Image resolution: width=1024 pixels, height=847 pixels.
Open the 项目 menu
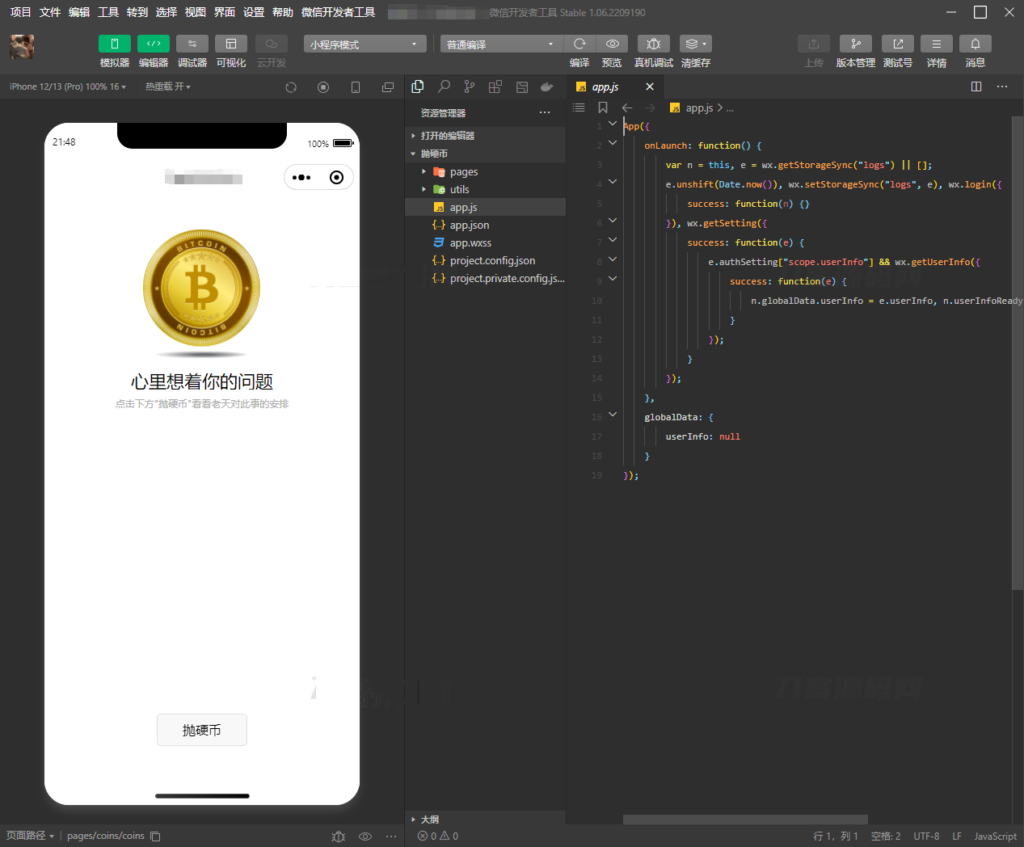tap(19, 12)
